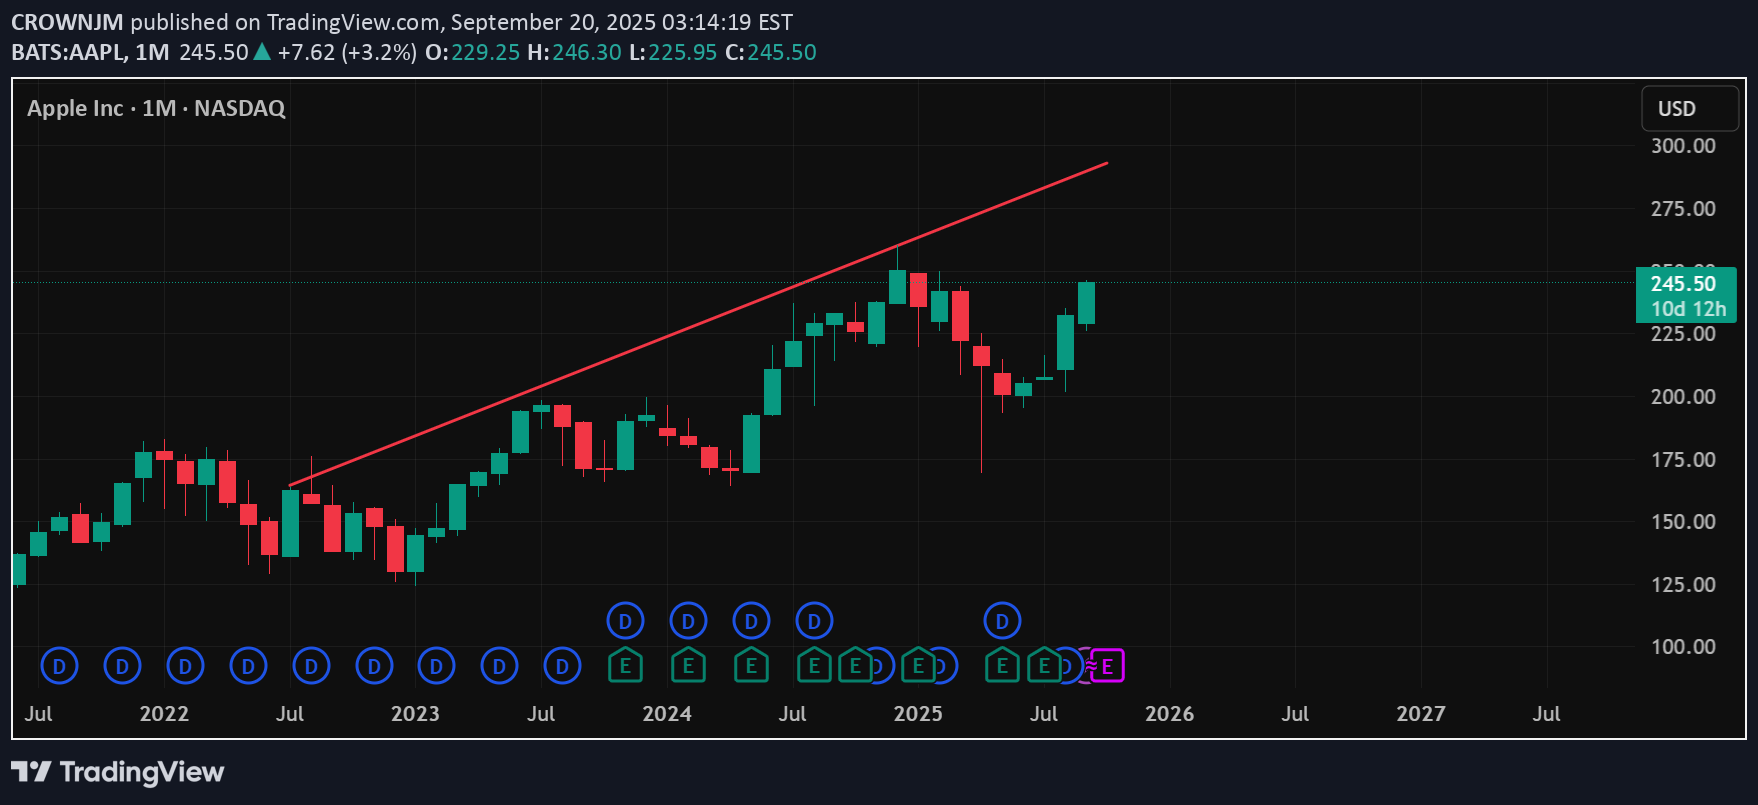Select the January 2025 earnings E marker
The width and height of the screenshot is (1758, 805).
pos(918,665)
